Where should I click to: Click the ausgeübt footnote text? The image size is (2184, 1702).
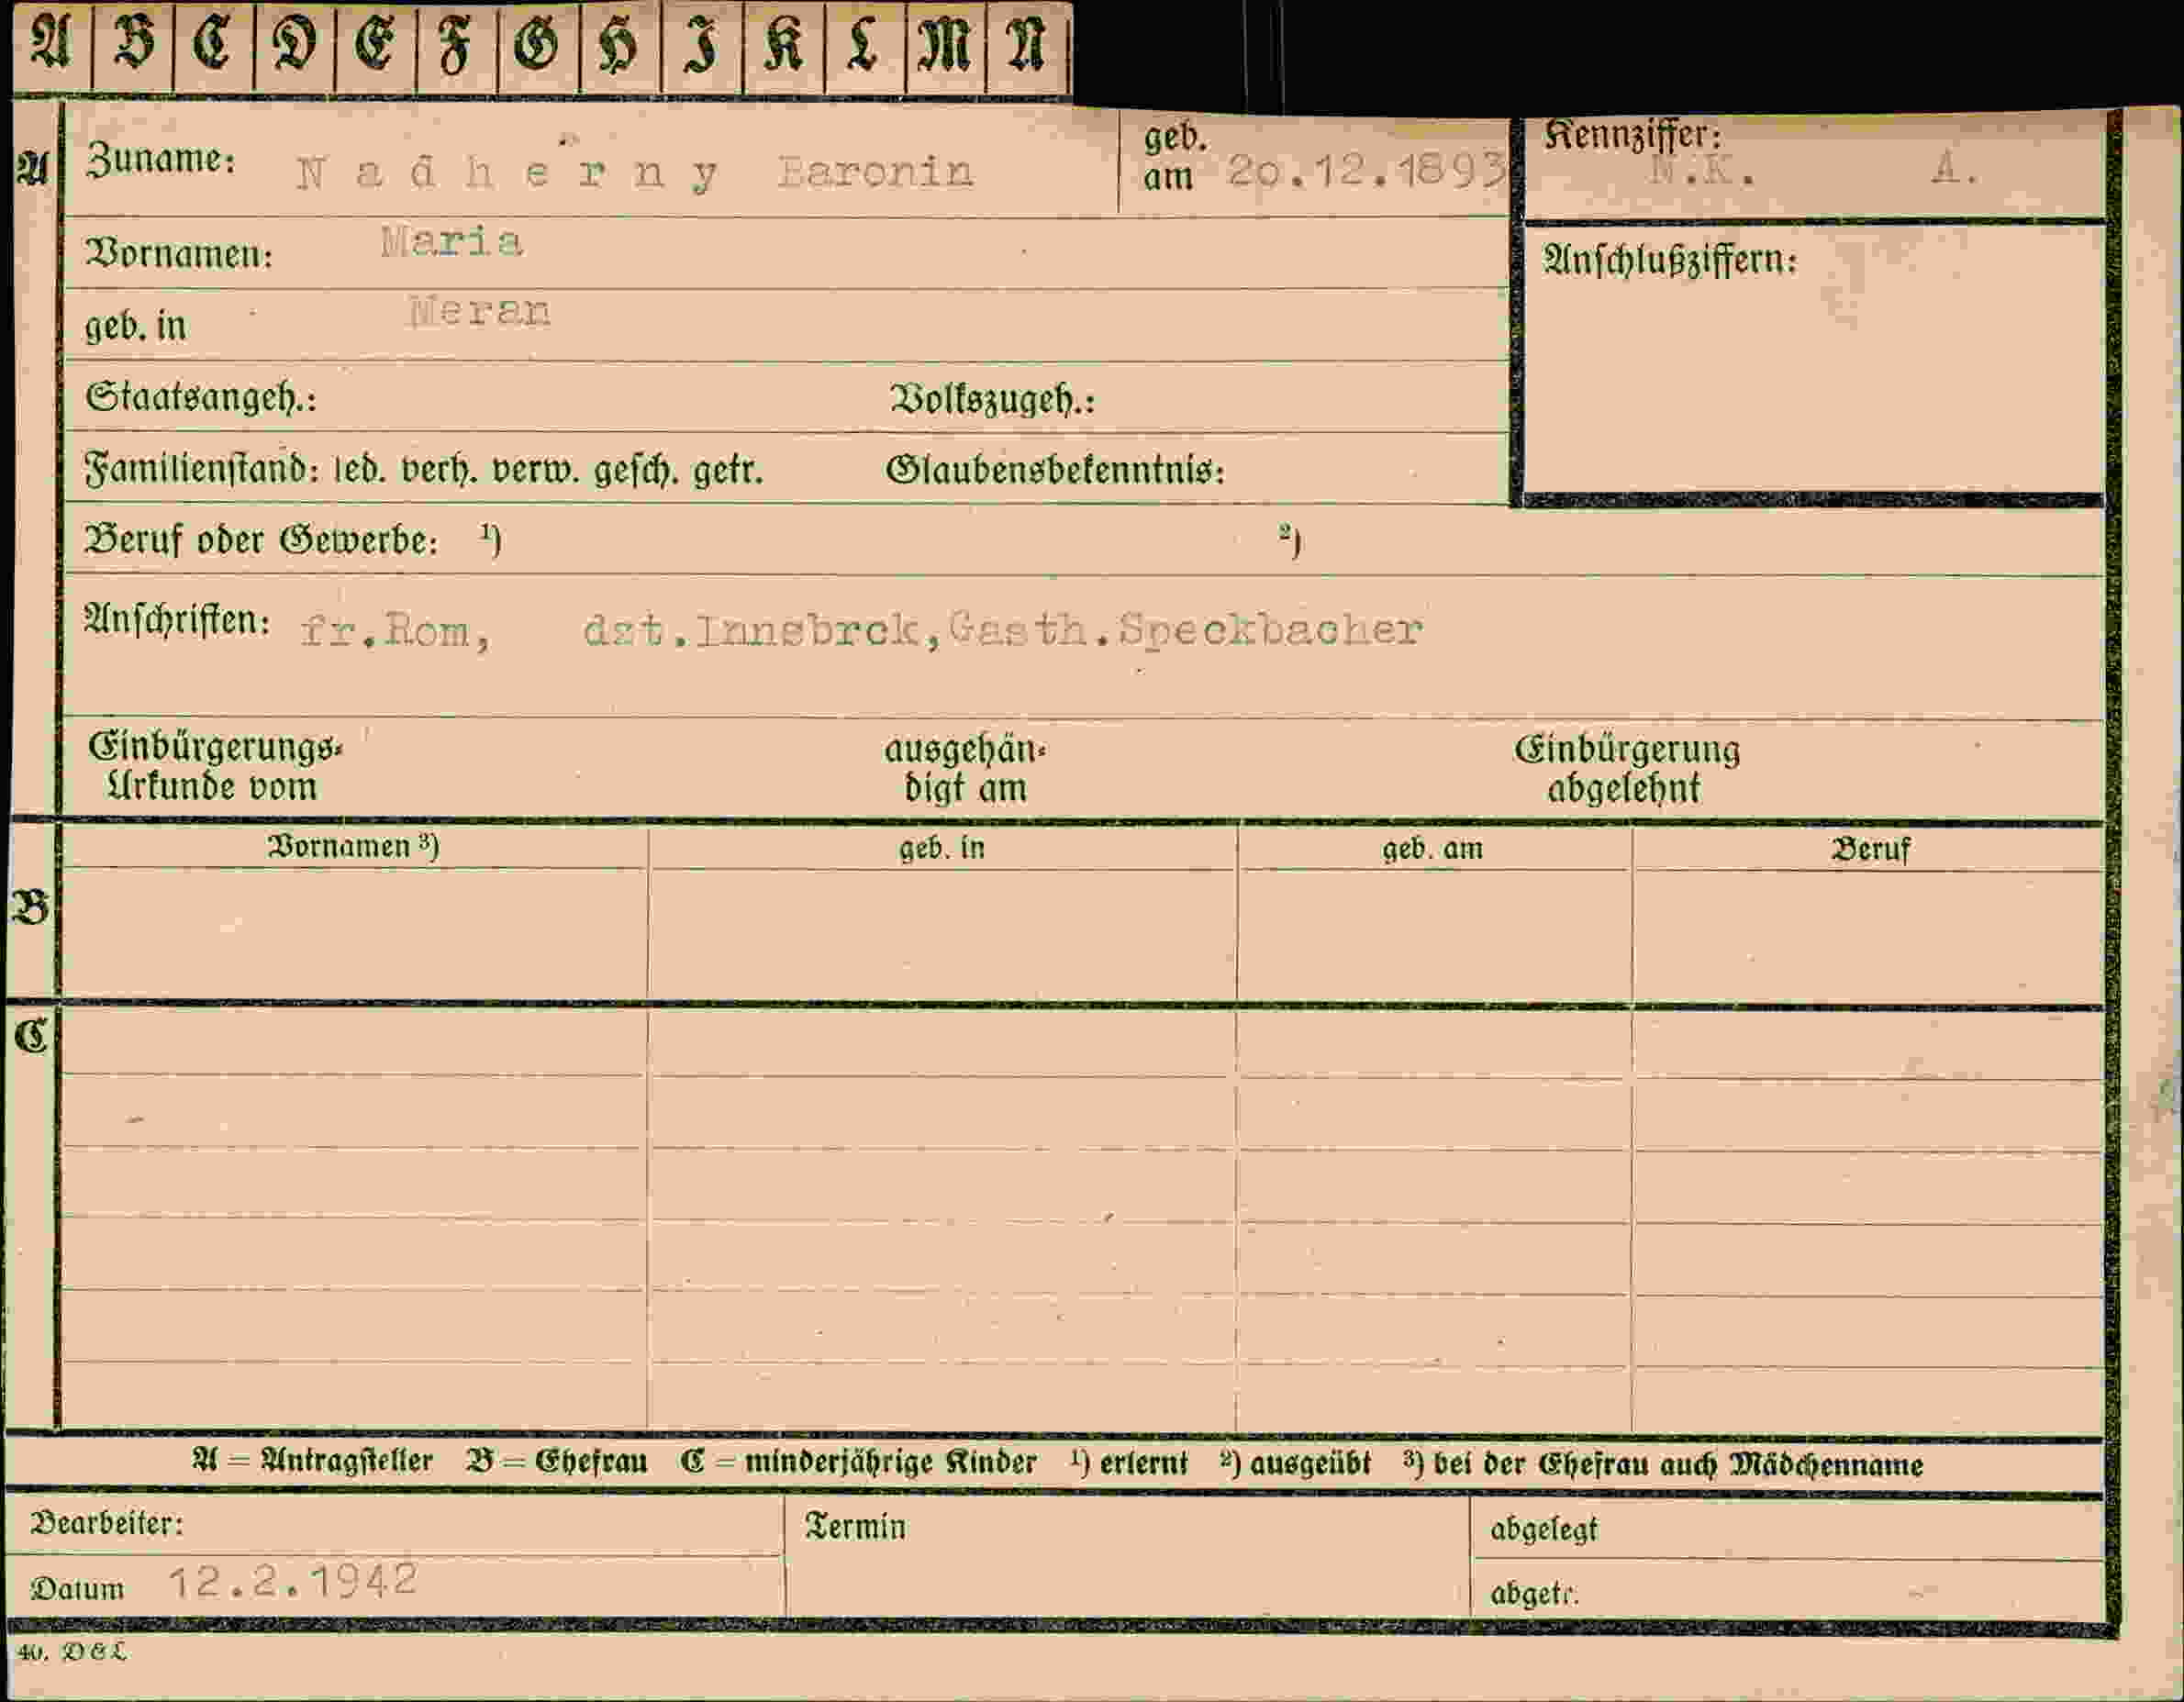1310,1464
